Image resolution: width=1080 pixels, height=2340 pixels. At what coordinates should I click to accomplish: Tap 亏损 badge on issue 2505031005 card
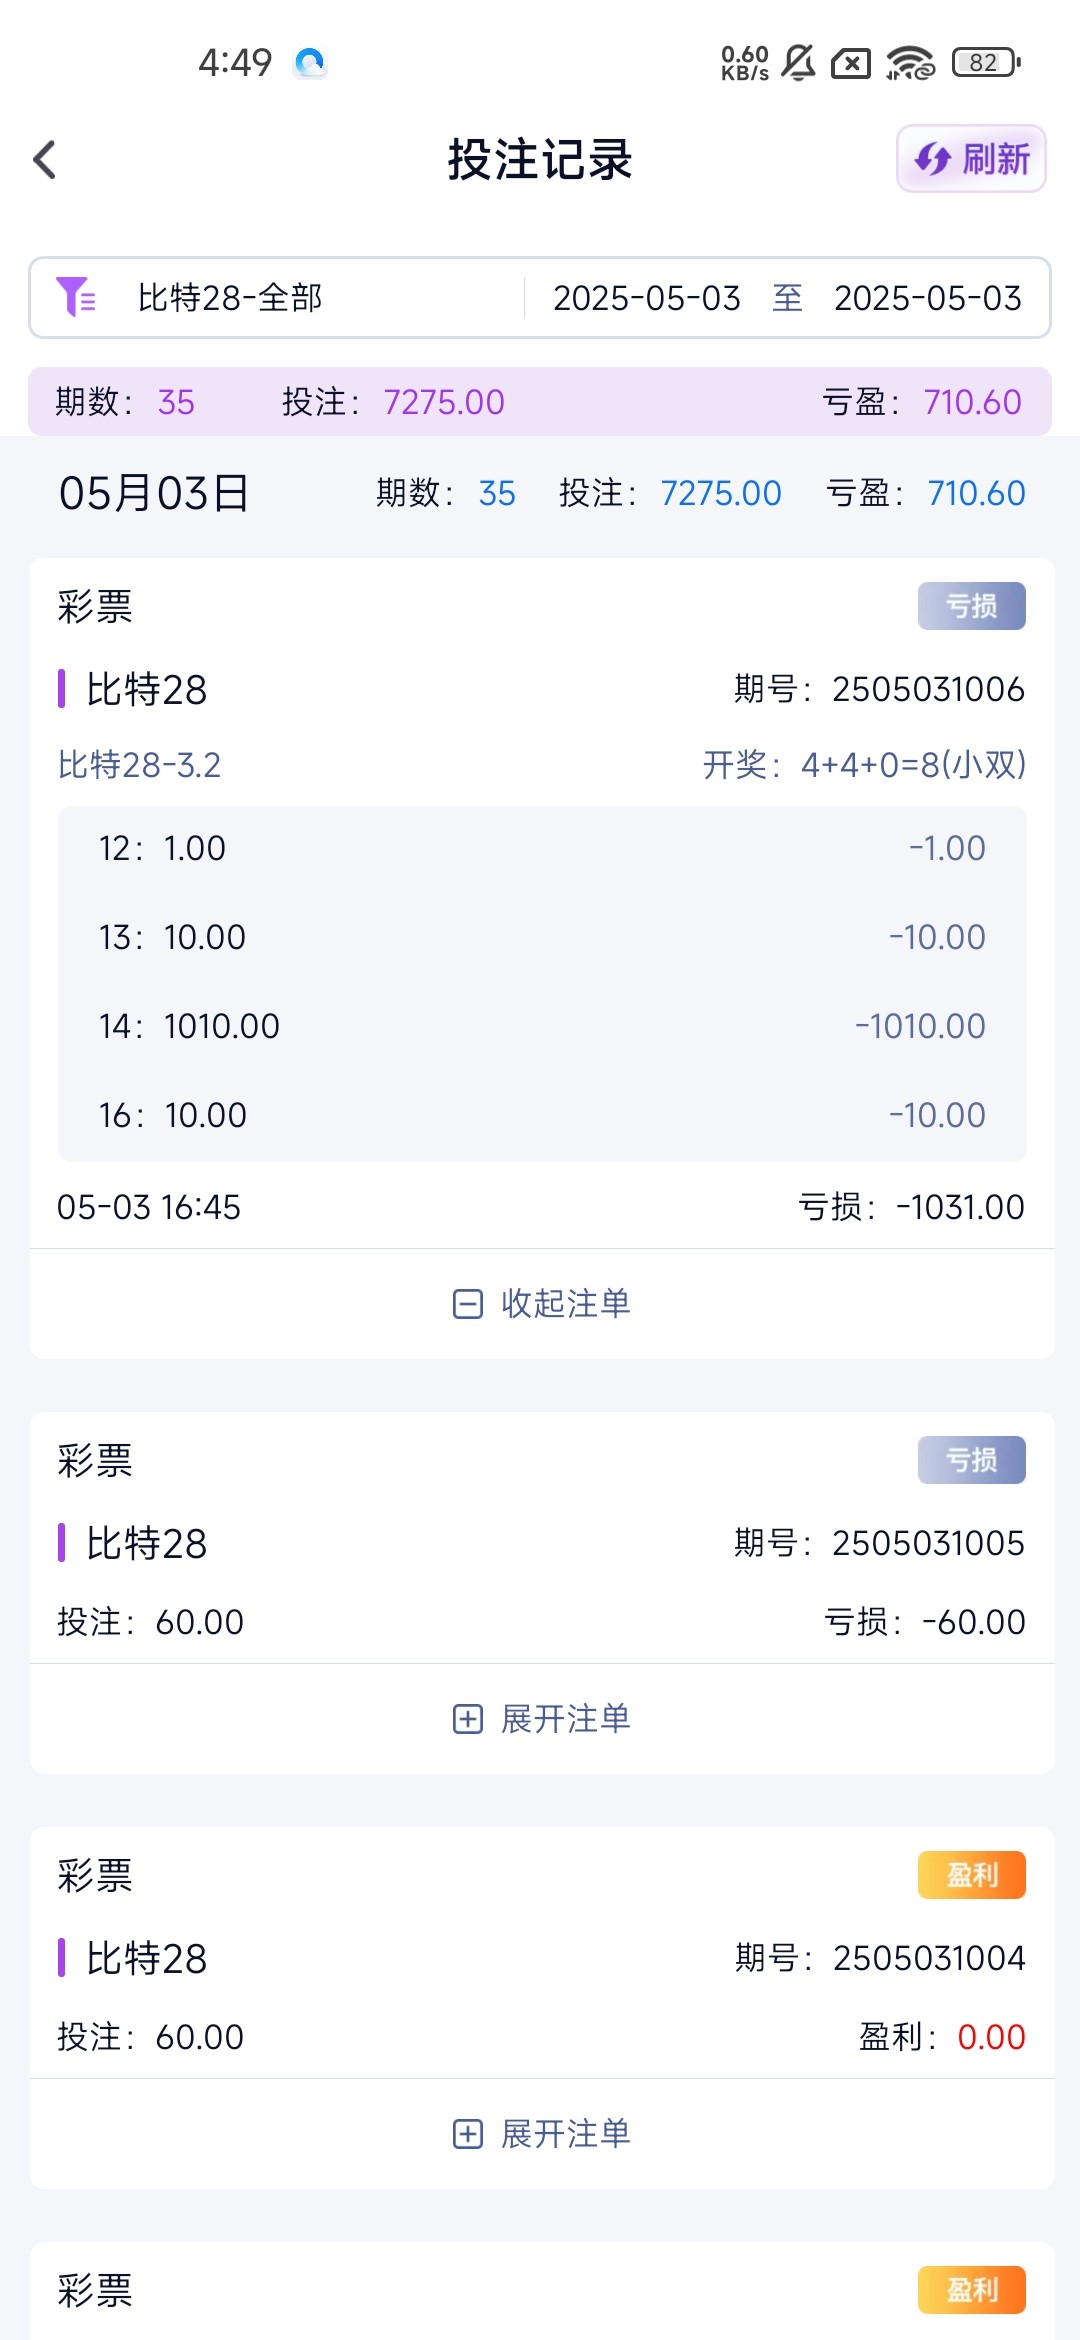click(971, 1460)
